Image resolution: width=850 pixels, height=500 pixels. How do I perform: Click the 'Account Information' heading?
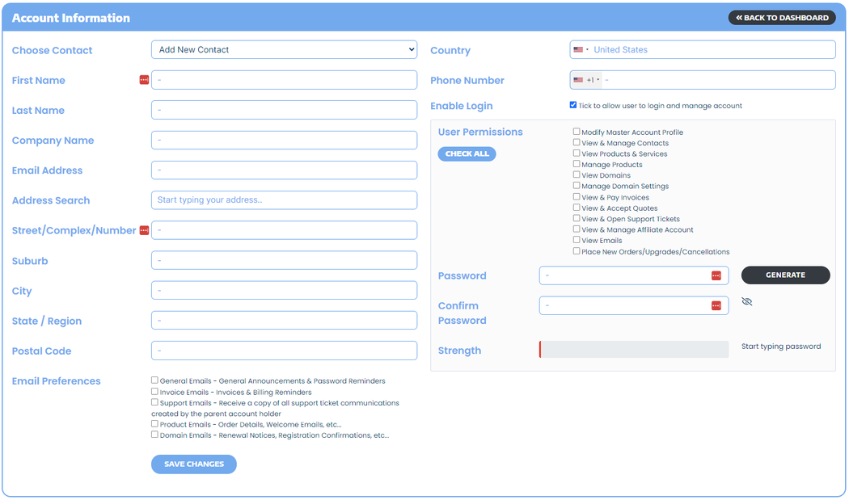pyautogui.click(x=71, y=18)
